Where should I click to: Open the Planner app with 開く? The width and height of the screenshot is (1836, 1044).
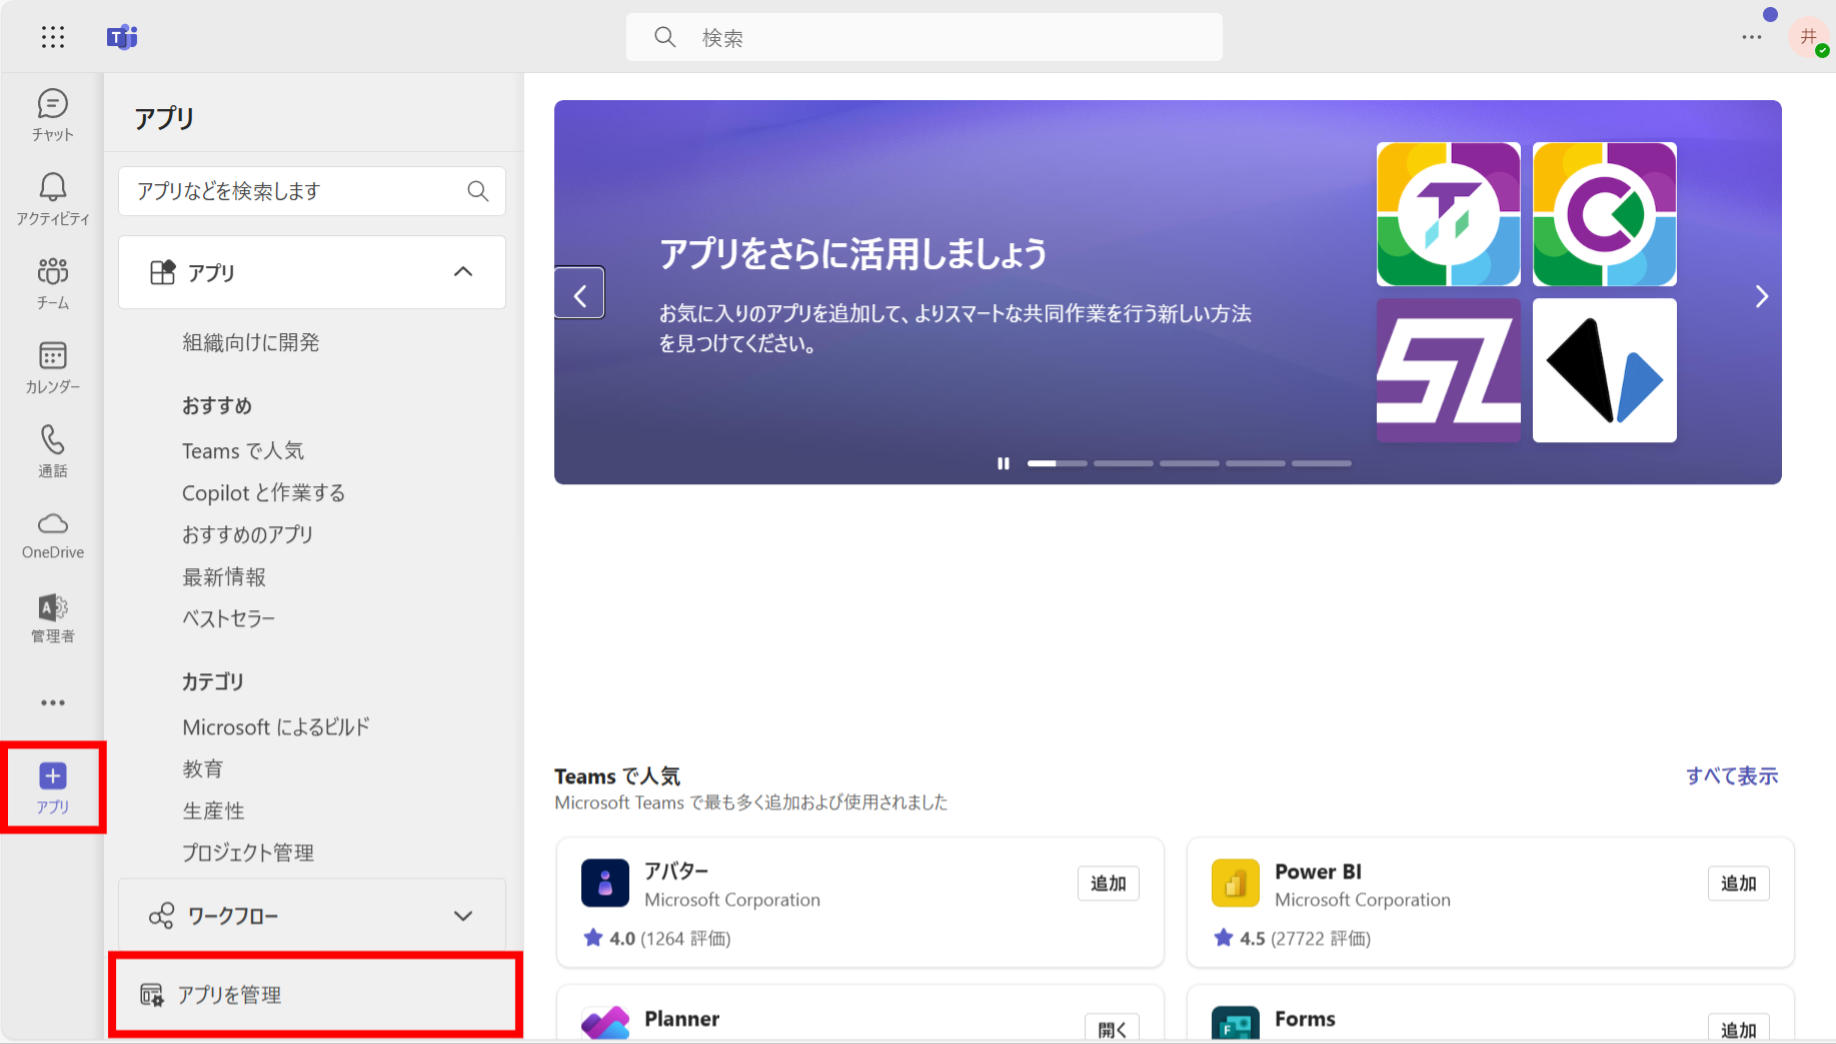(1112, 1028)
